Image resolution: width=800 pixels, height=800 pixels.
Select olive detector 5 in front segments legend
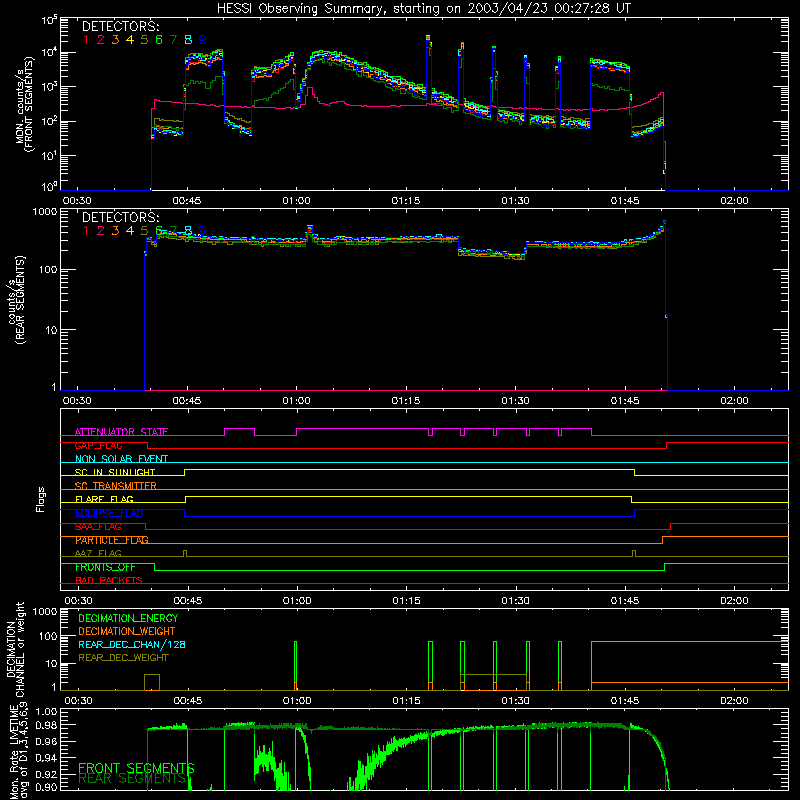144,40
